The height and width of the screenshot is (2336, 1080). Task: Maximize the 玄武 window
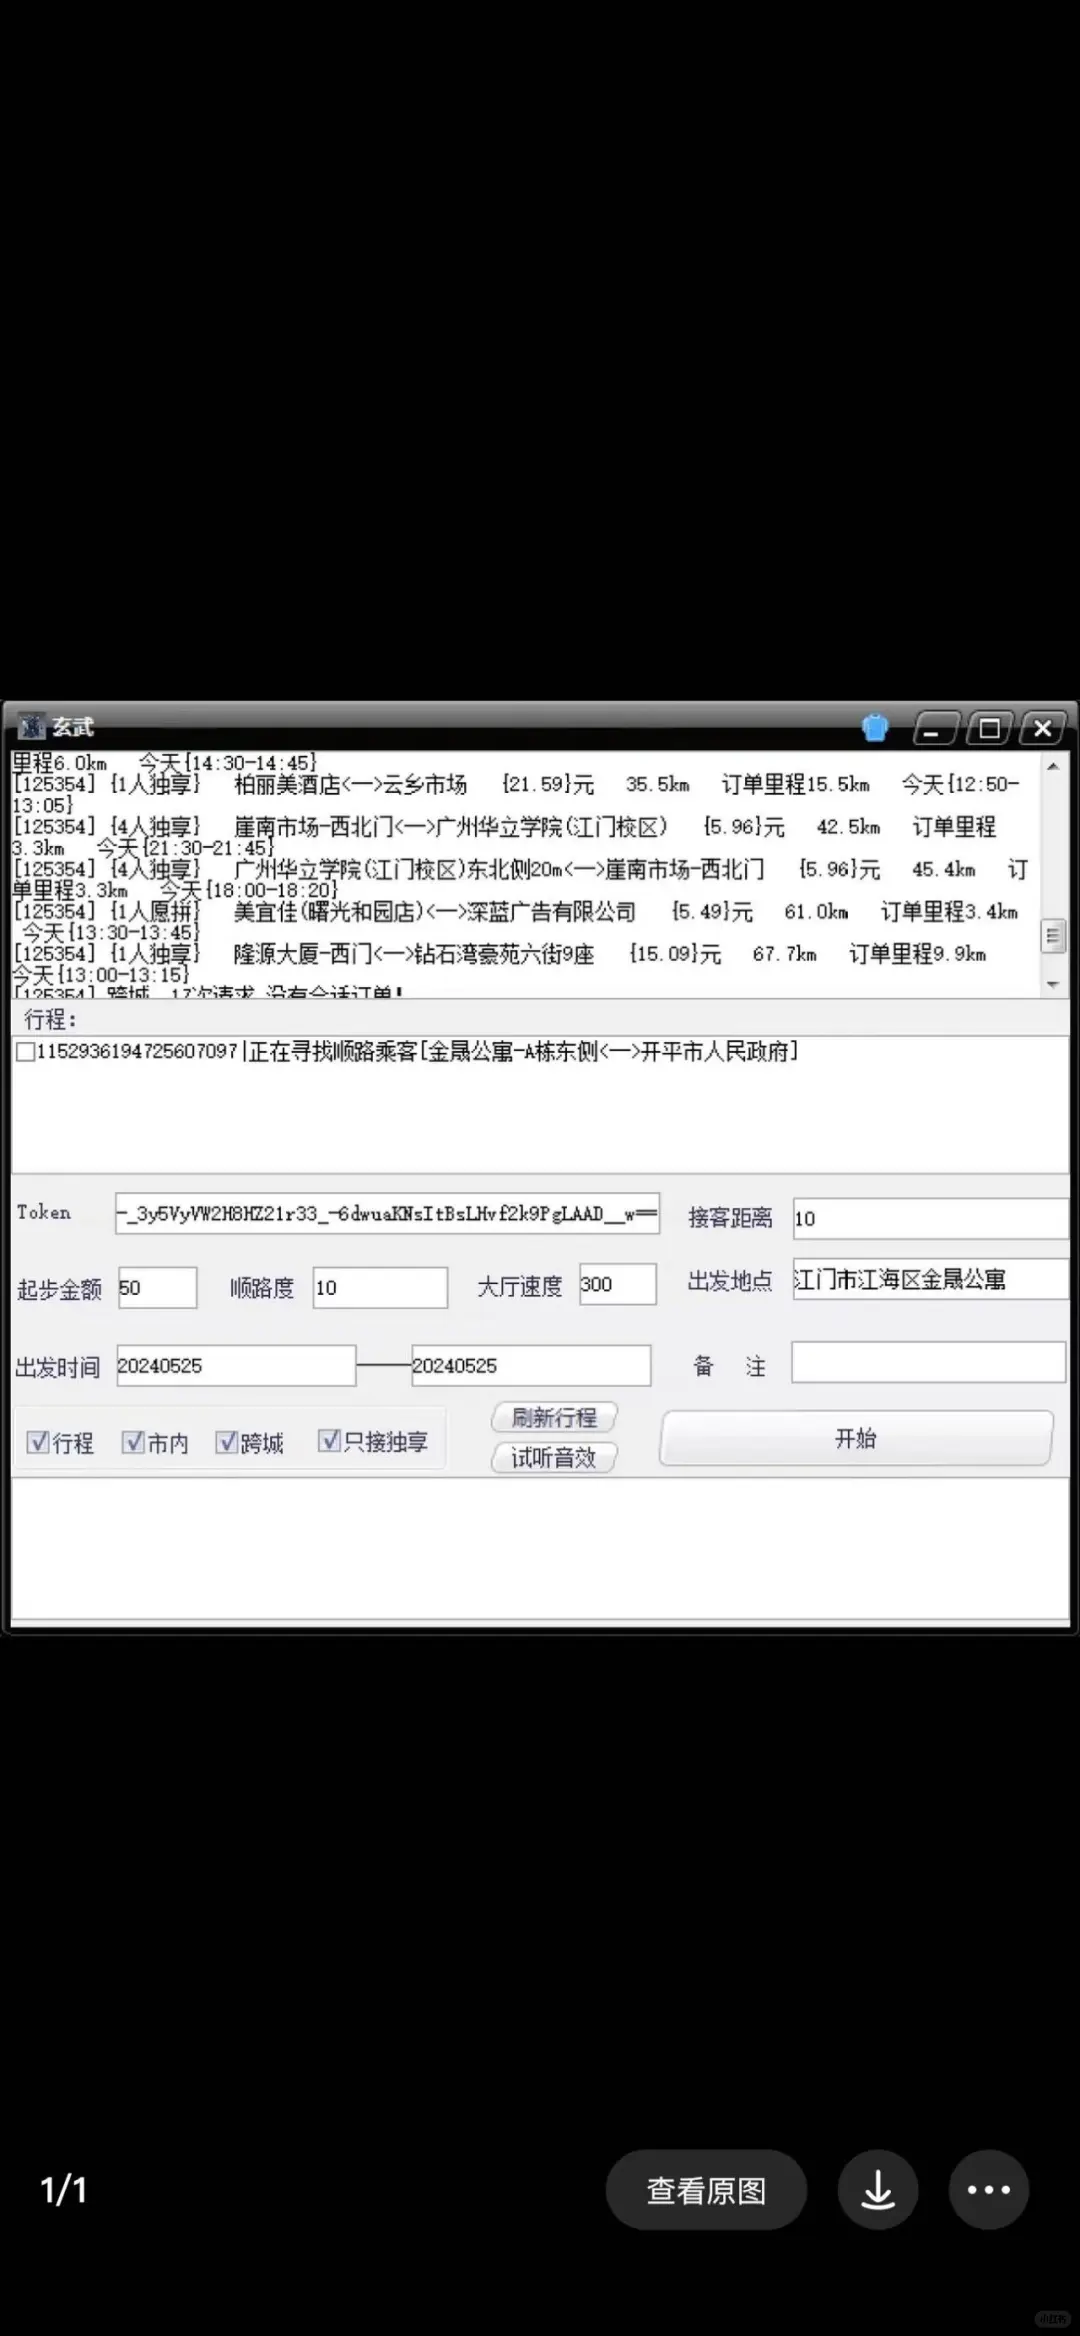click(x=988, y=729)
